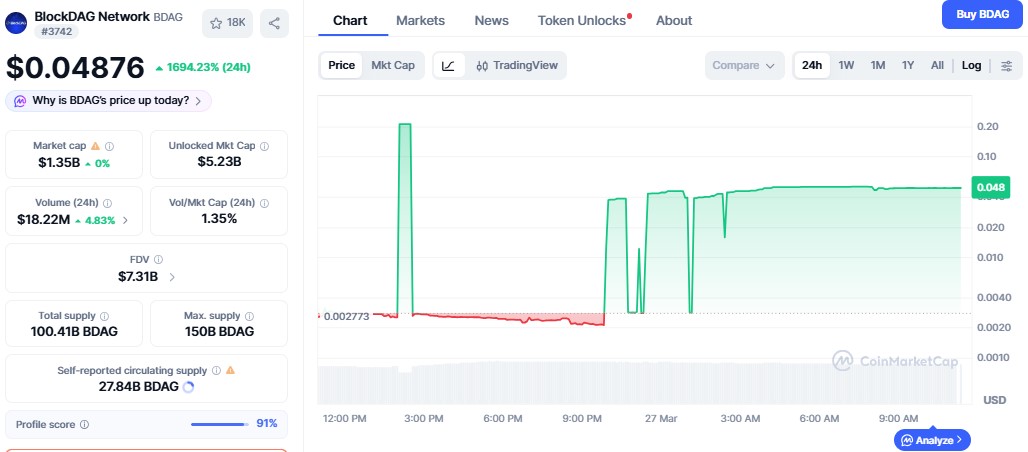Open the Markets tab
This screenshot has height=452, width=1028.
tap(420, 21)
